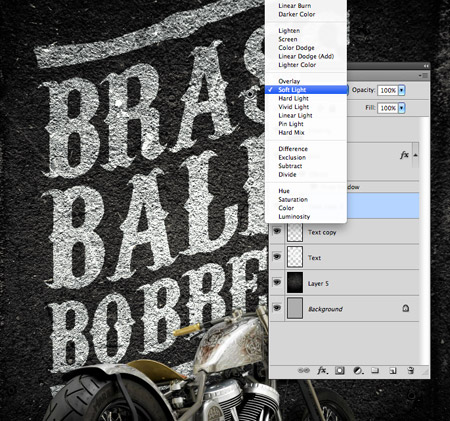Add a layer mask

tap(340, 370)
